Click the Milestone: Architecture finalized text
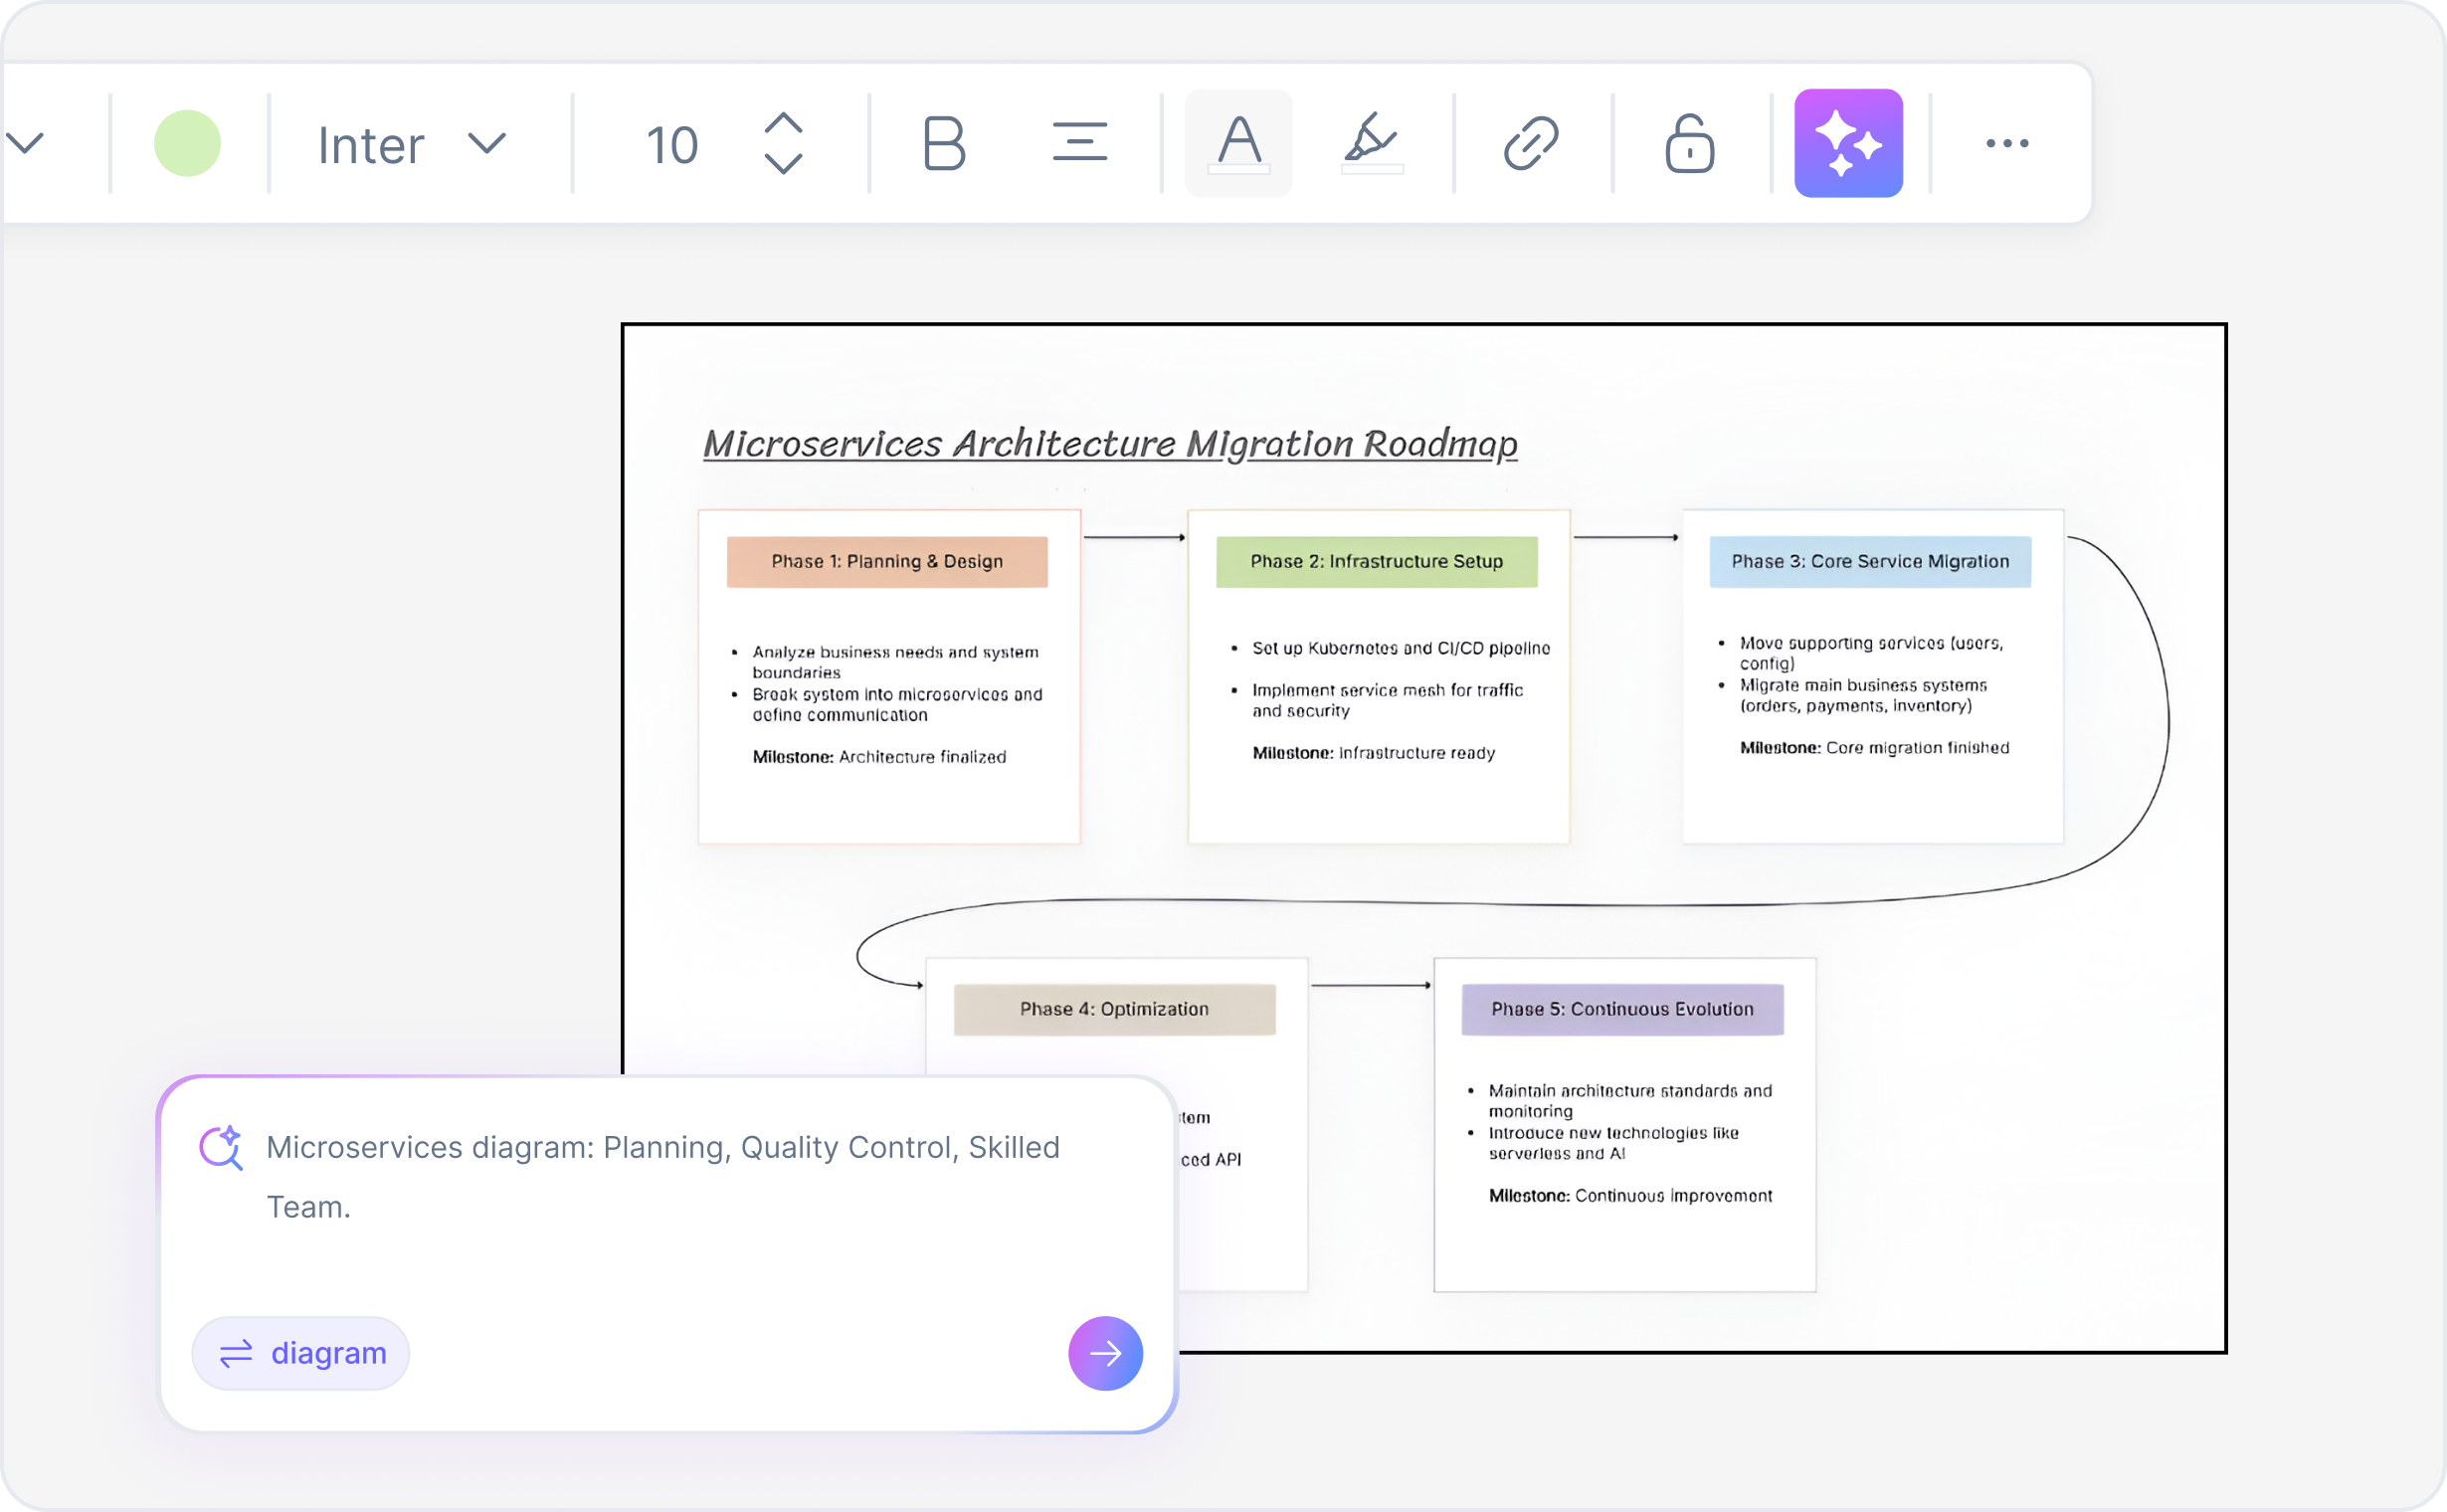 pyautogui.click(x=879, y=757)
